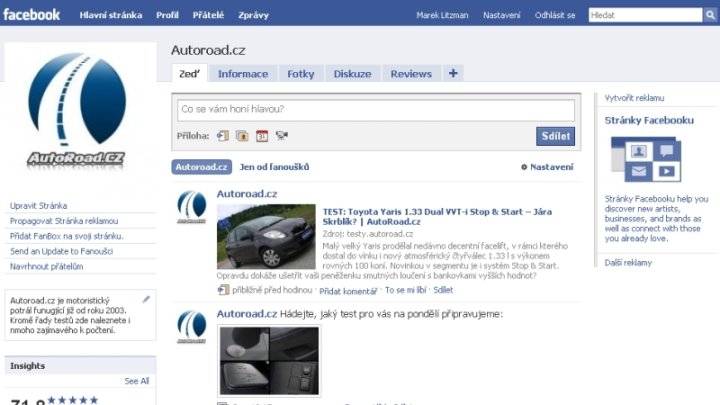Open the add-tab plus icon

[453, 73]
